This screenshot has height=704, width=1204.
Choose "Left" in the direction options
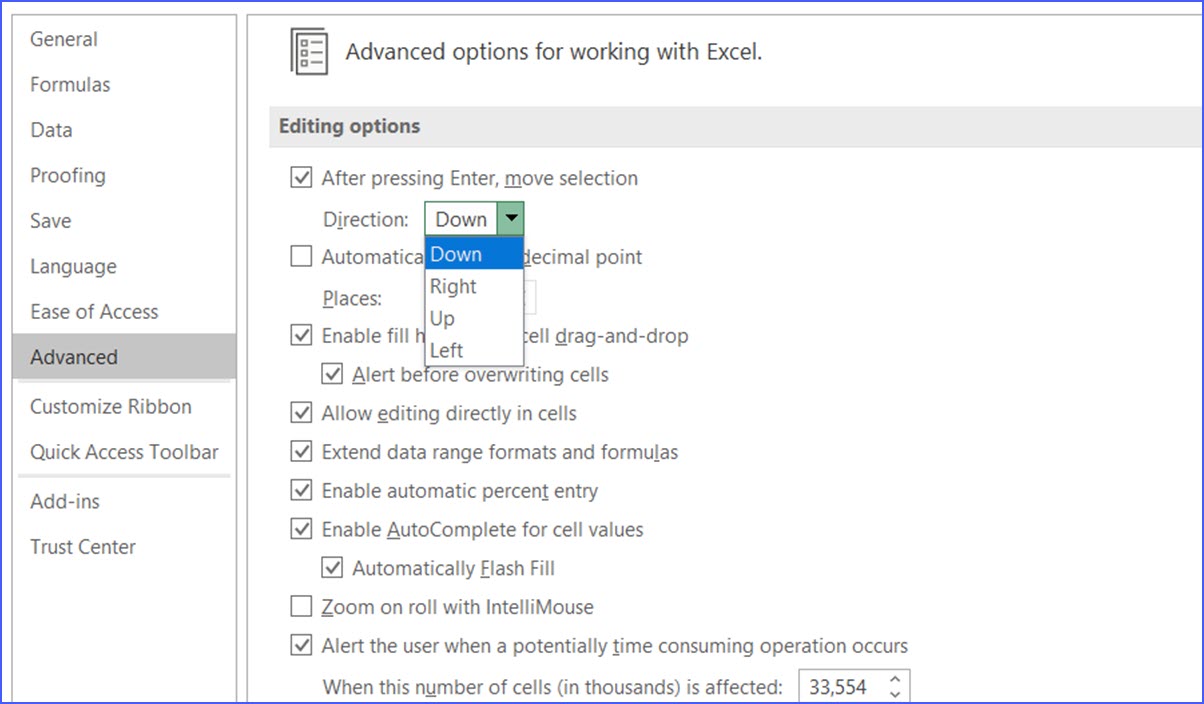tap(445, 350)
